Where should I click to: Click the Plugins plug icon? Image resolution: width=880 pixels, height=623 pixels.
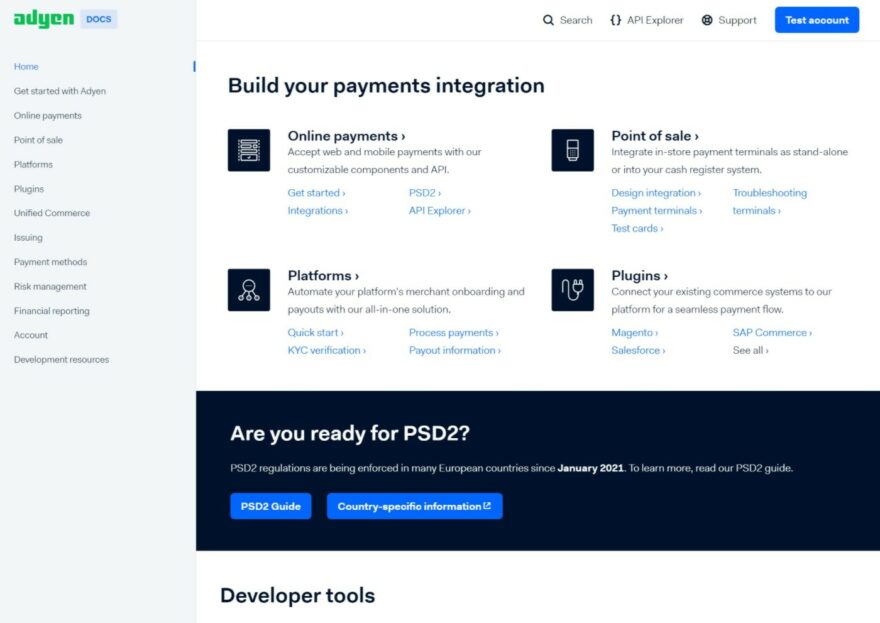coord(572,290)
